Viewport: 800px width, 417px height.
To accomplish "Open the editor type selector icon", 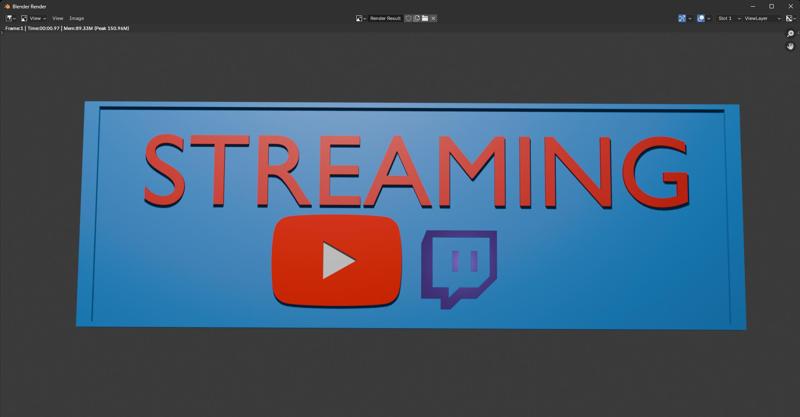I will [9, 18].
